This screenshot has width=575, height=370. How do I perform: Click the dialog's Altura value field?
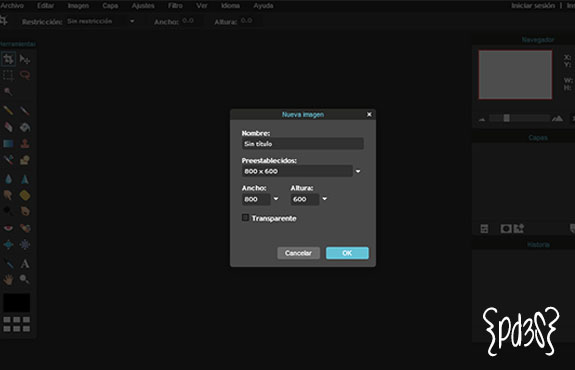(305, 199)
